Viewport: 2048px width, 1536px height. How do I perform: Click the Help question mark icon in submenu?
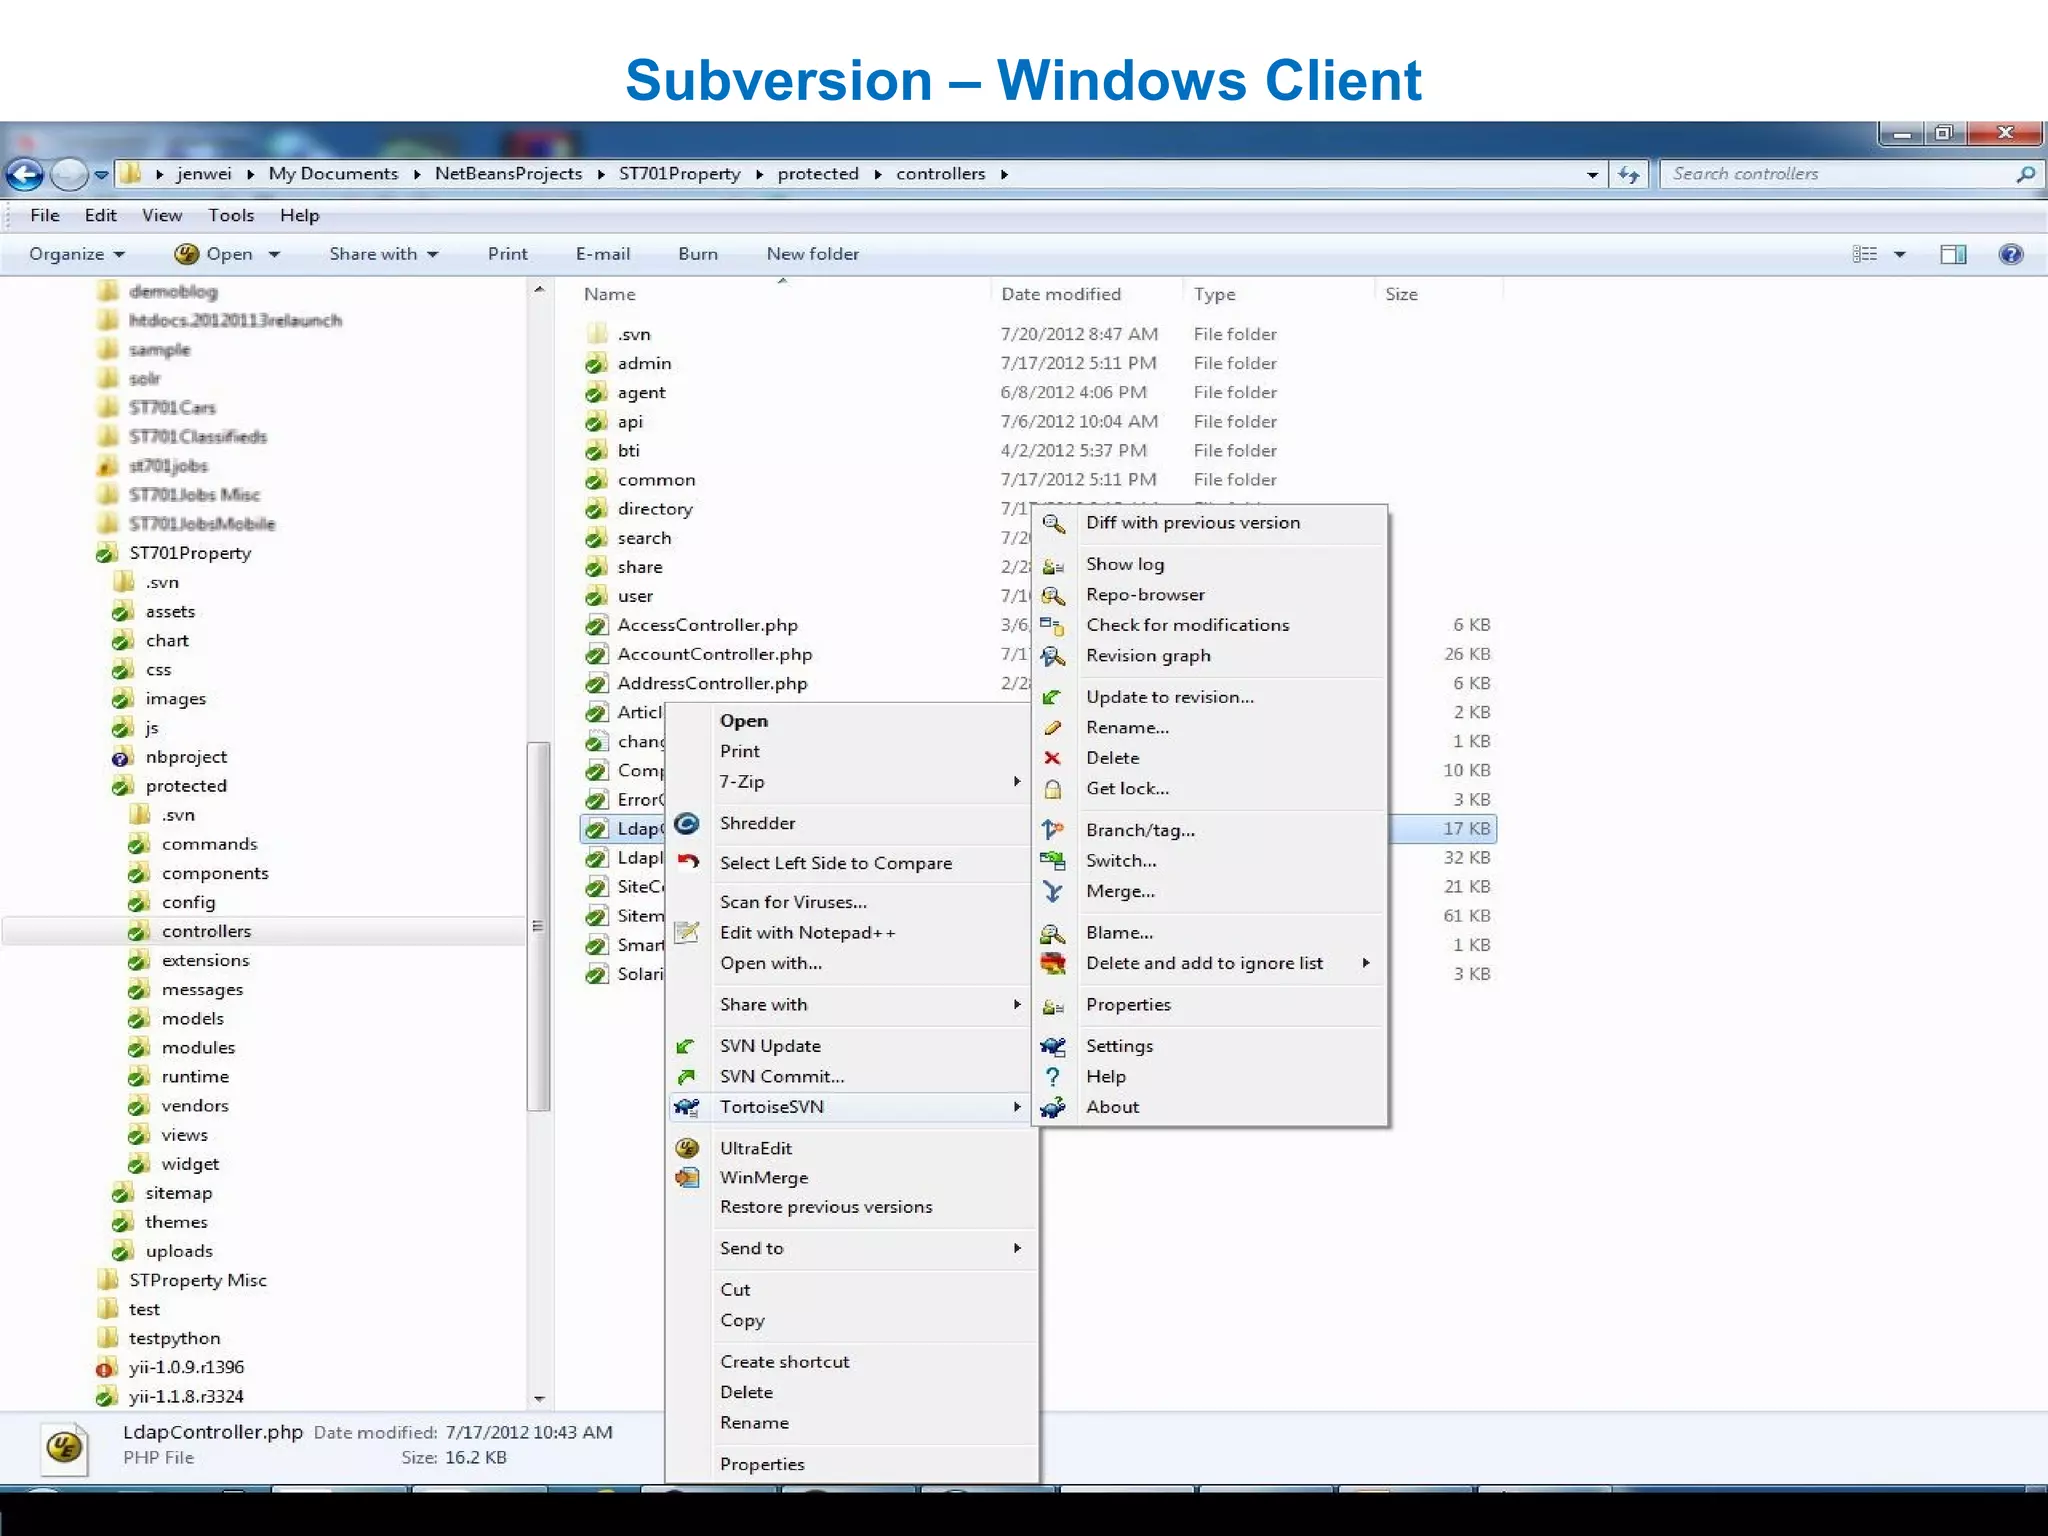click(x=1053, y=1077)
